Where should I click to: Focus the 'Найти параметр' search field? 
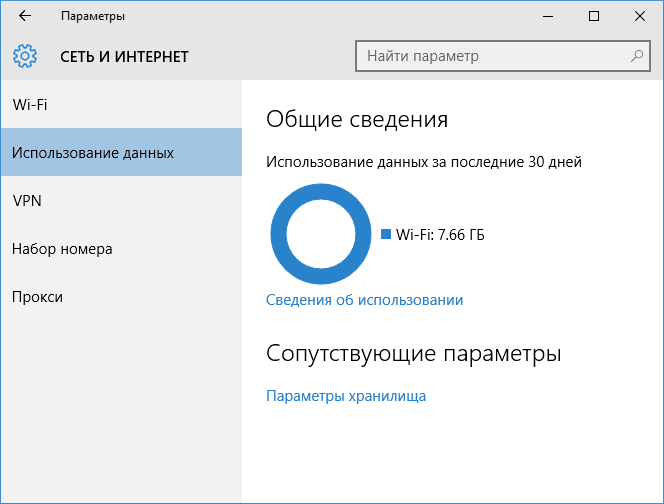[x=503, y=56]
